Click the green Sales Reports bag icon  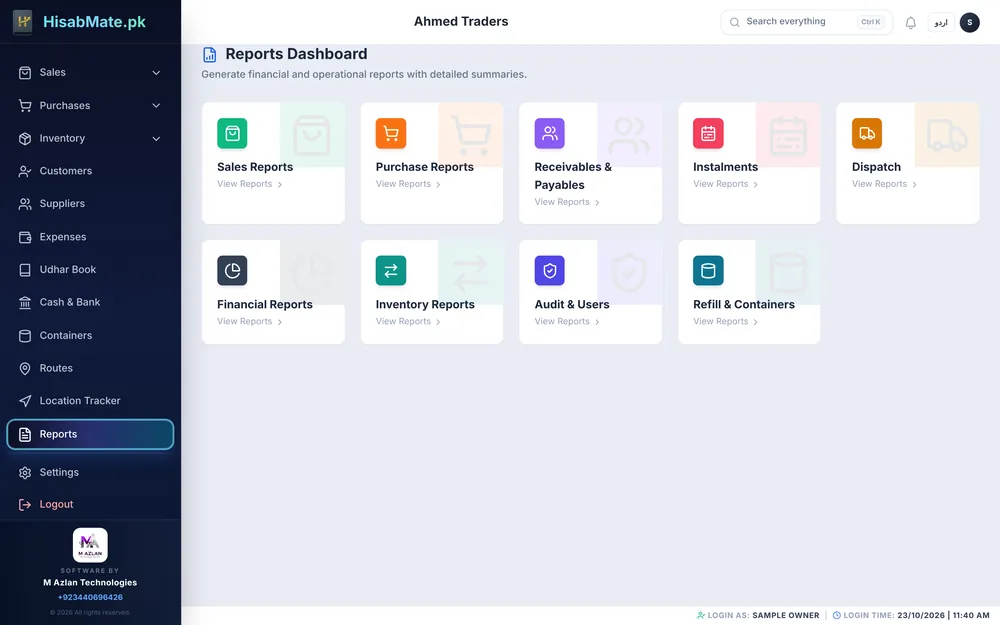pyautogui.click(x=232, y=133)
